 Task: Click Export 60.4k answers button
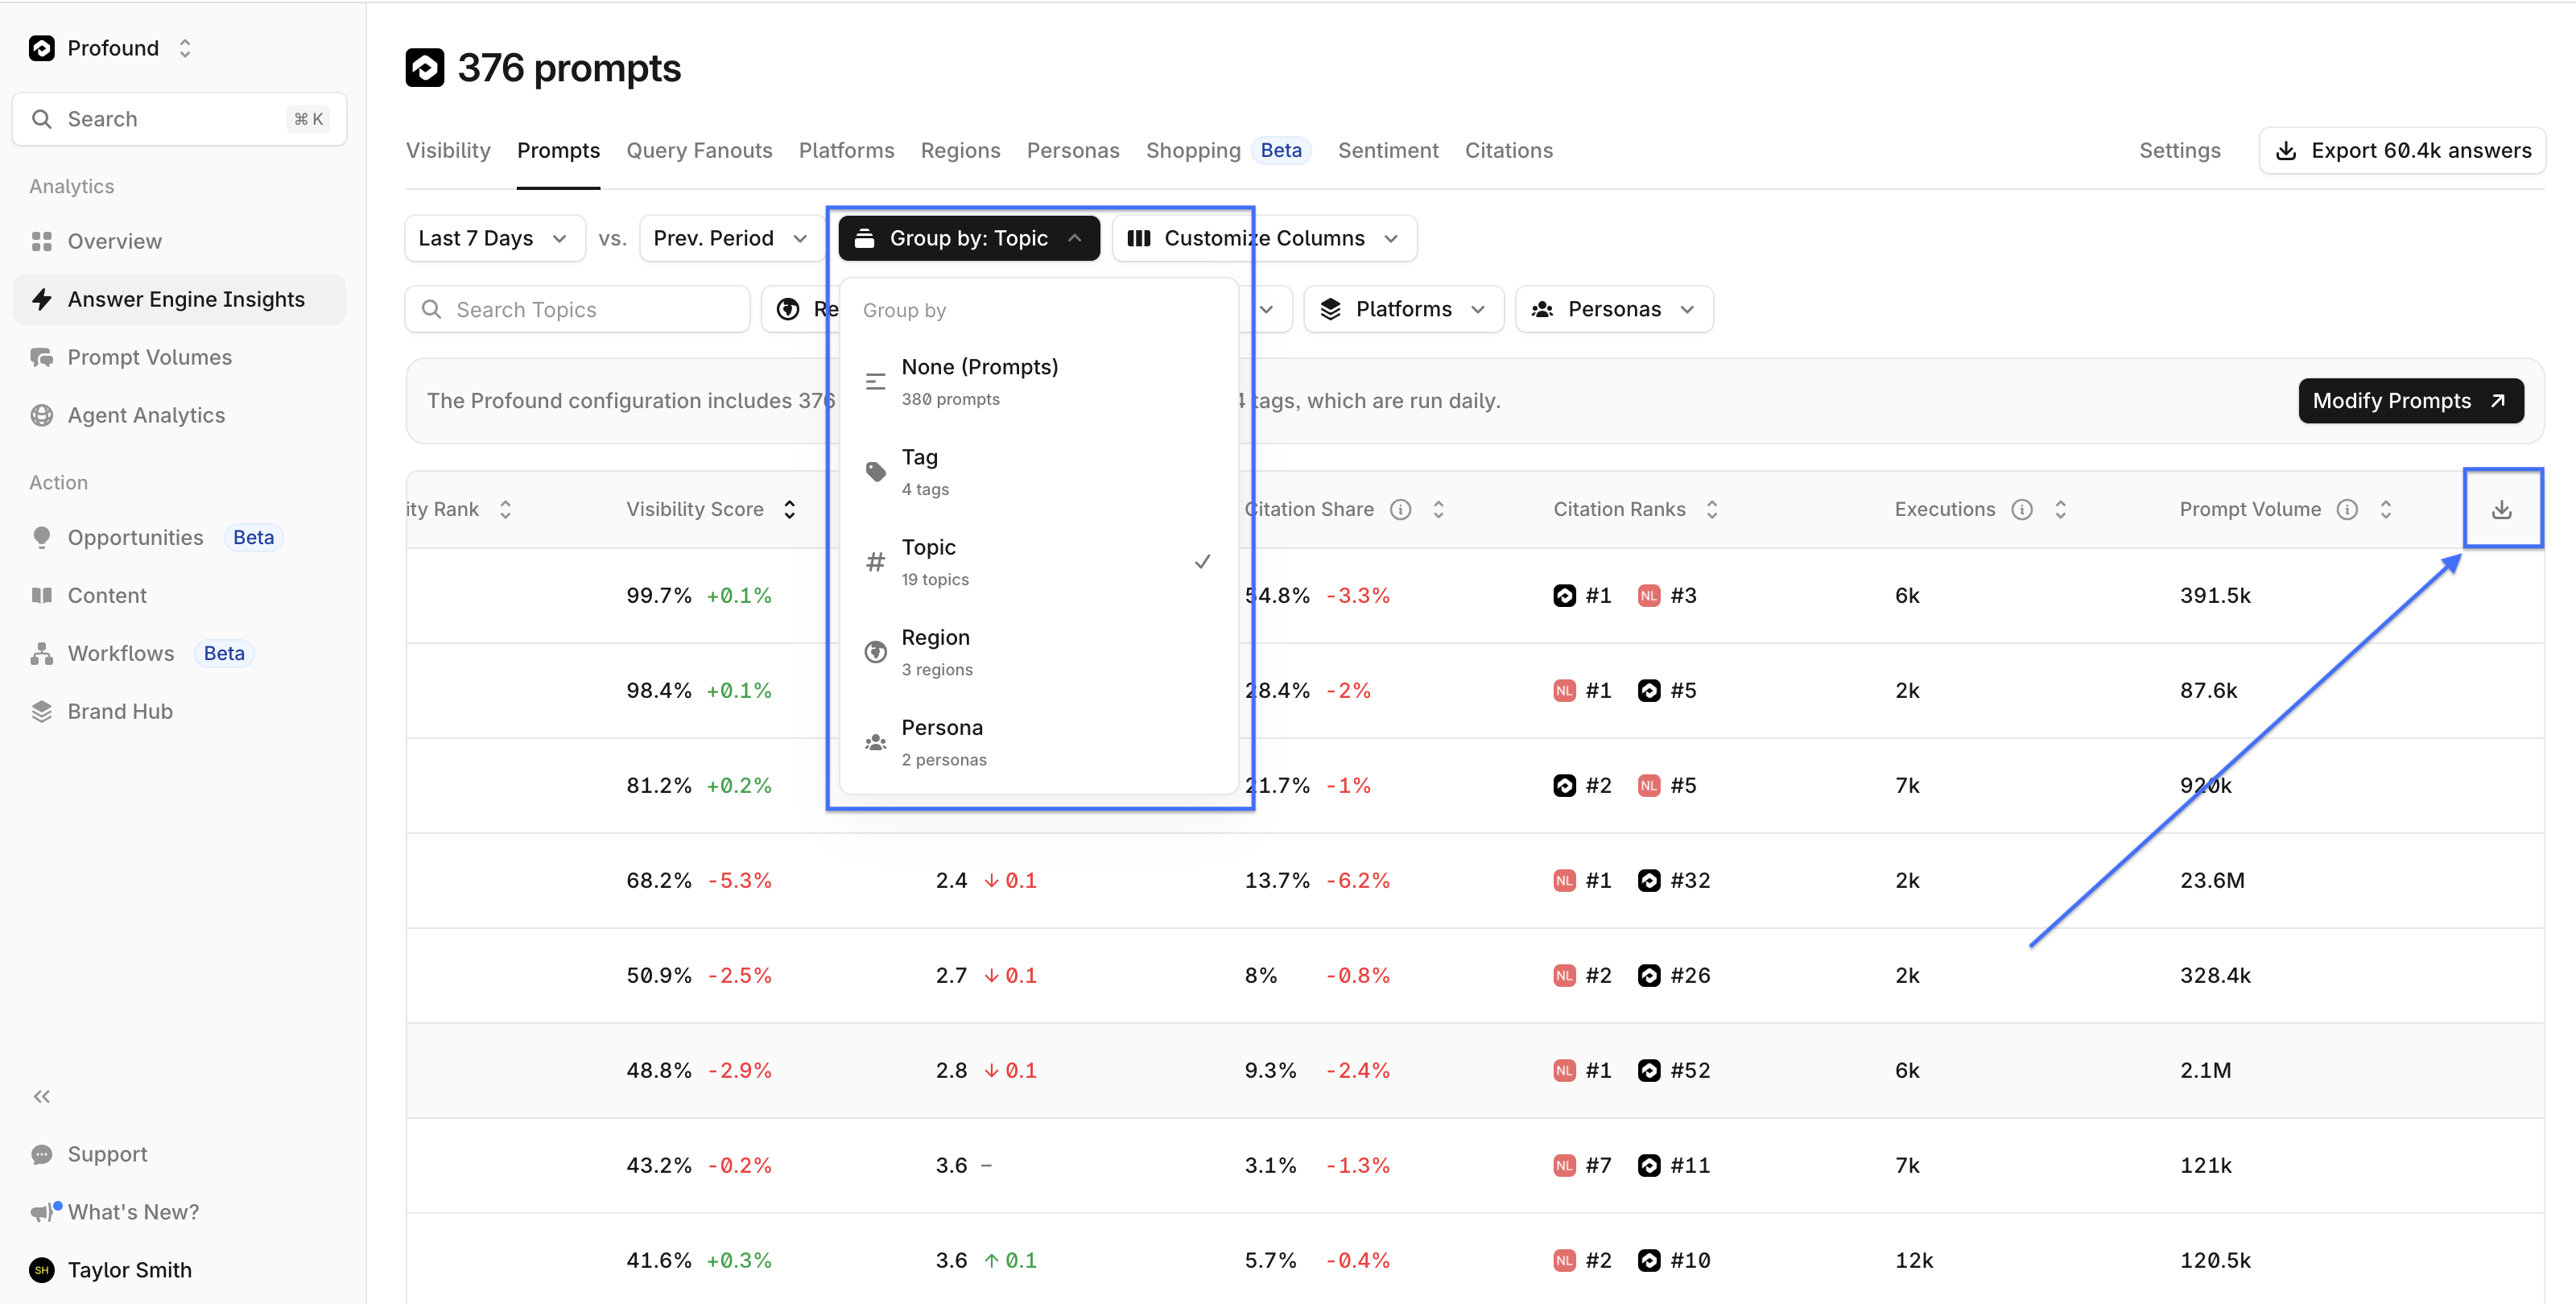pos(2402,150)
